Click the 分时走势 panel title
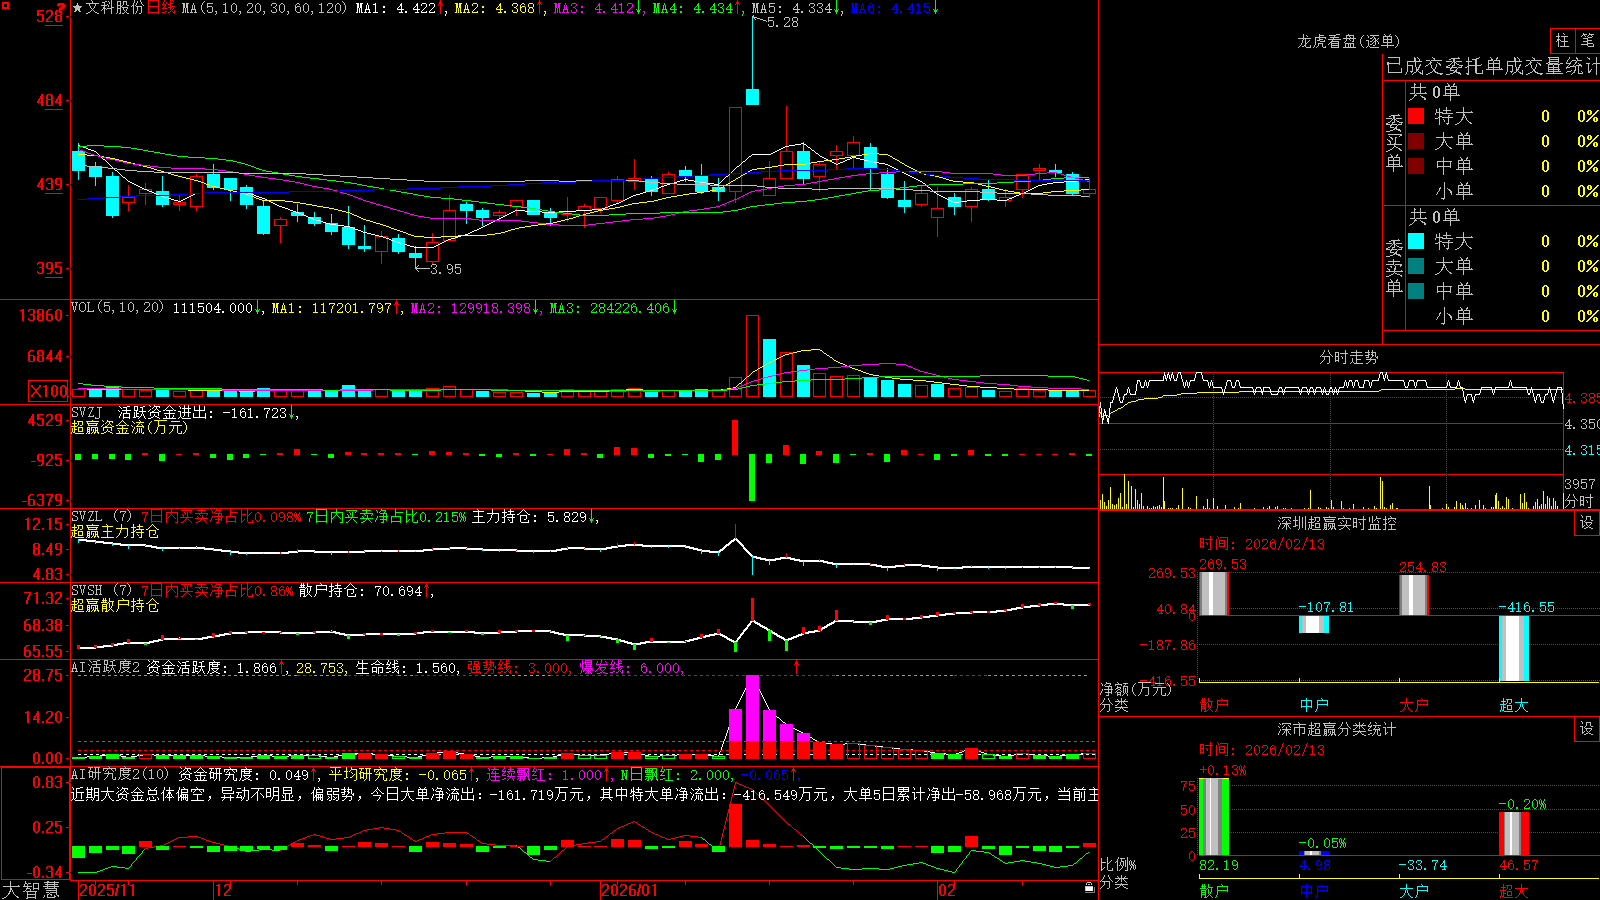 pyautogui.click(x=1348, y=357)
